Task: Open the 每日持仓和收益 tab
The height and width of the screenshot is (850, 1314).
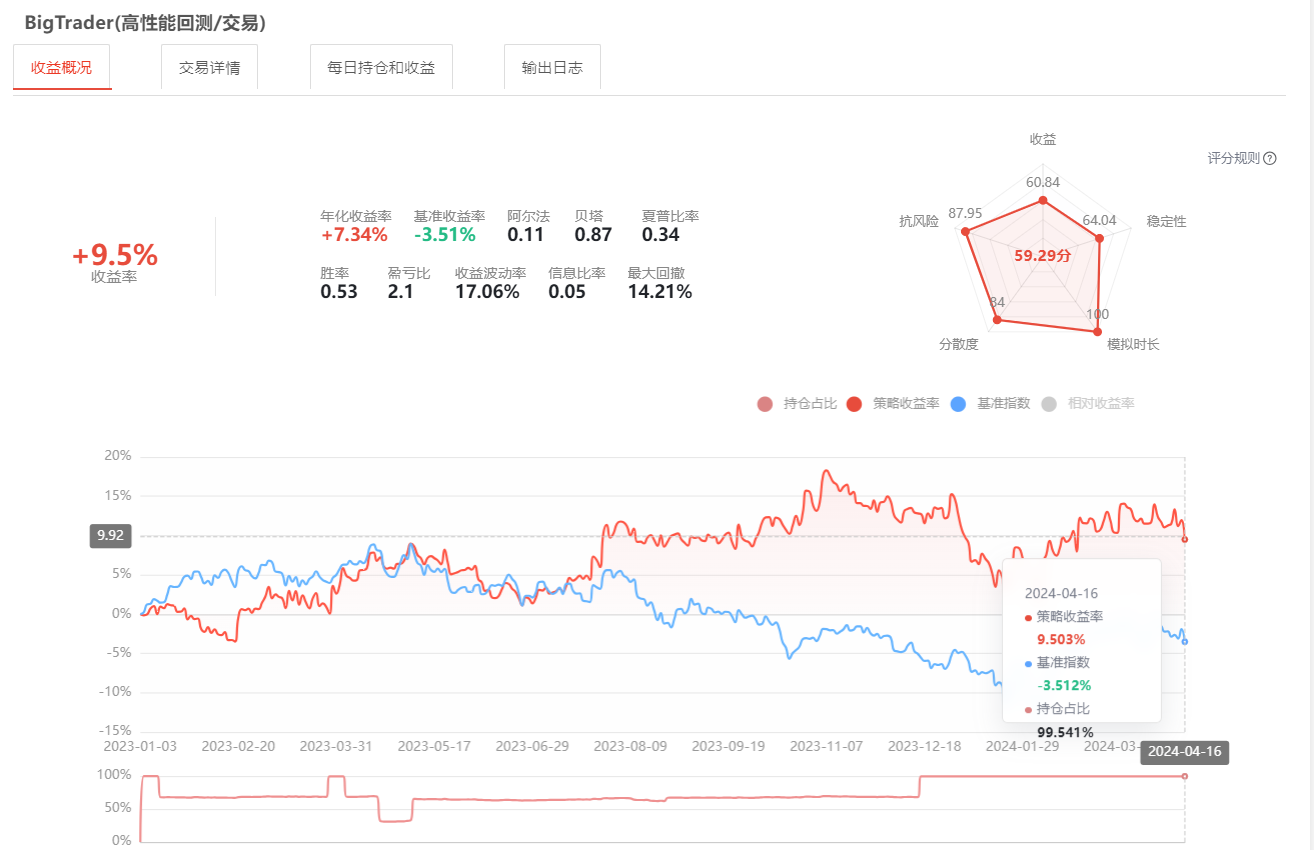Action: click(381, 68)
